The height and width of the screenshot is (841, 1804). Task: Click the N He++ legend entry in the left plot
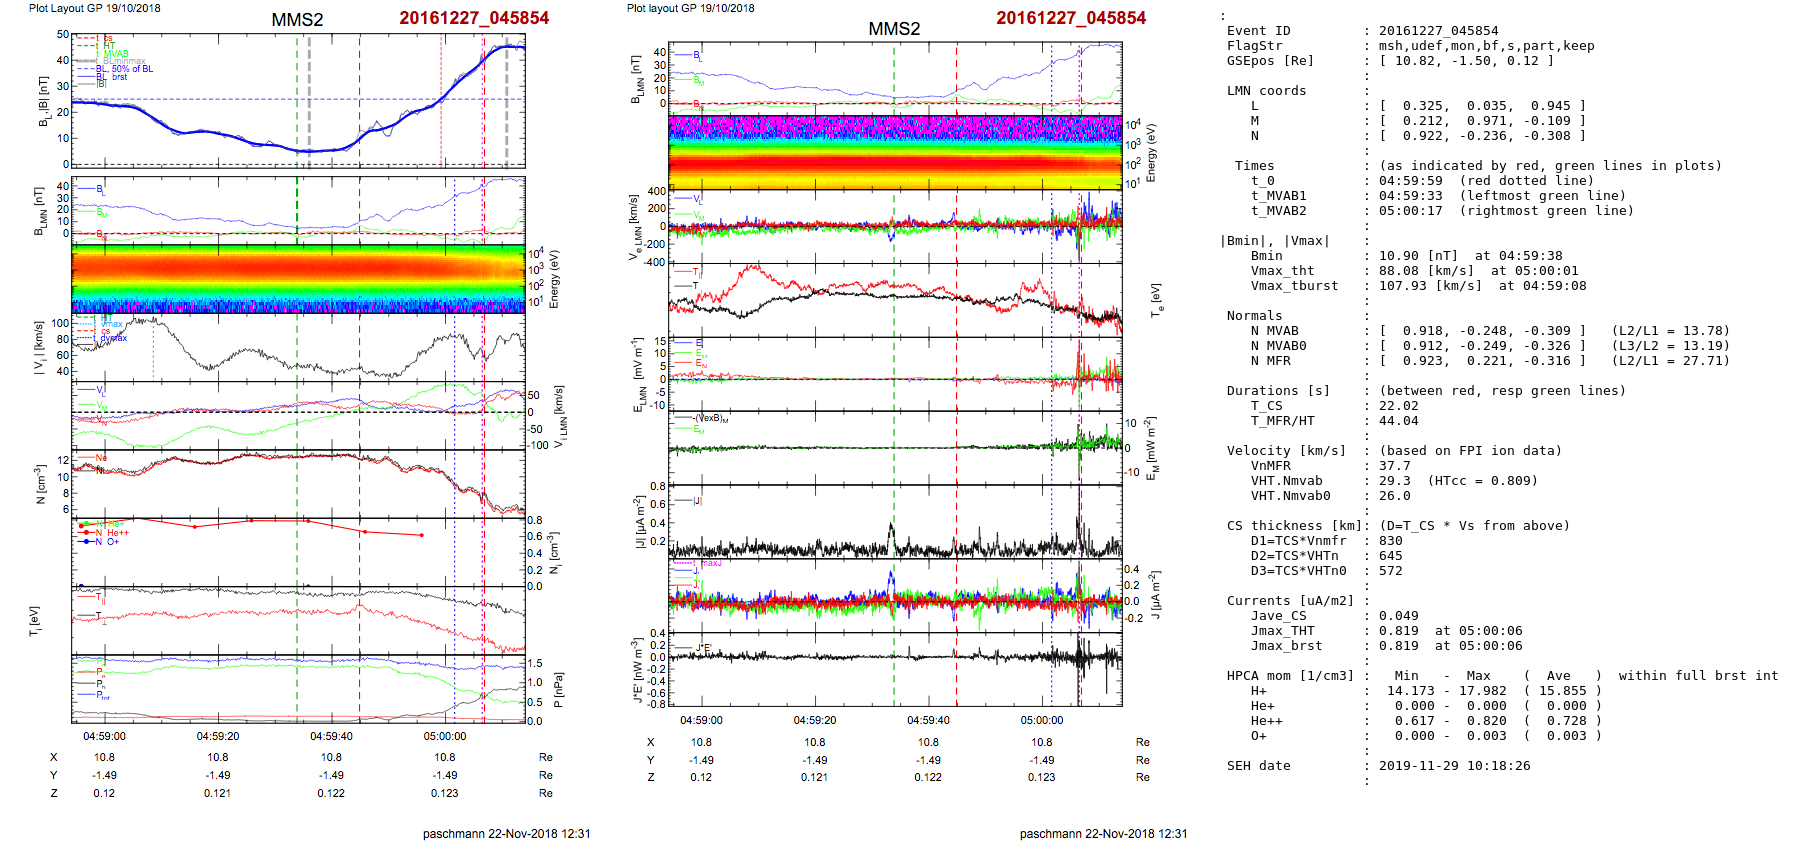coord(112,533)
